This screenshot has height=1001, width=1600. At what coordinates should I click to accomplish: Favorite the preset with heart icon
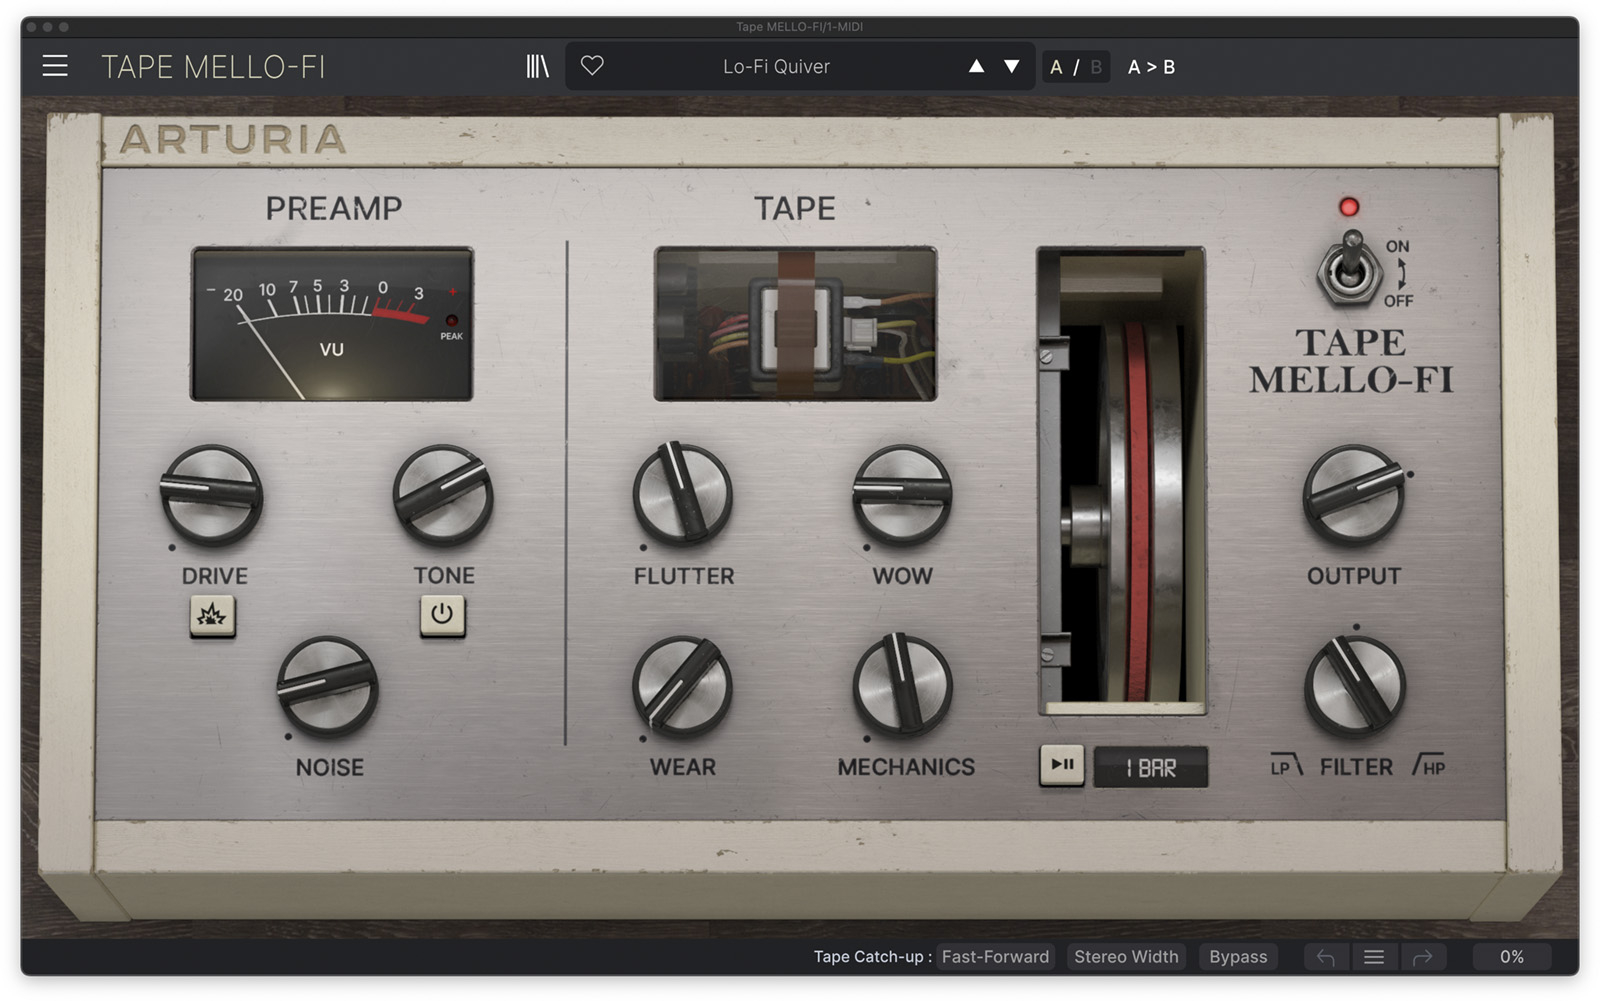tap(592, 66)
